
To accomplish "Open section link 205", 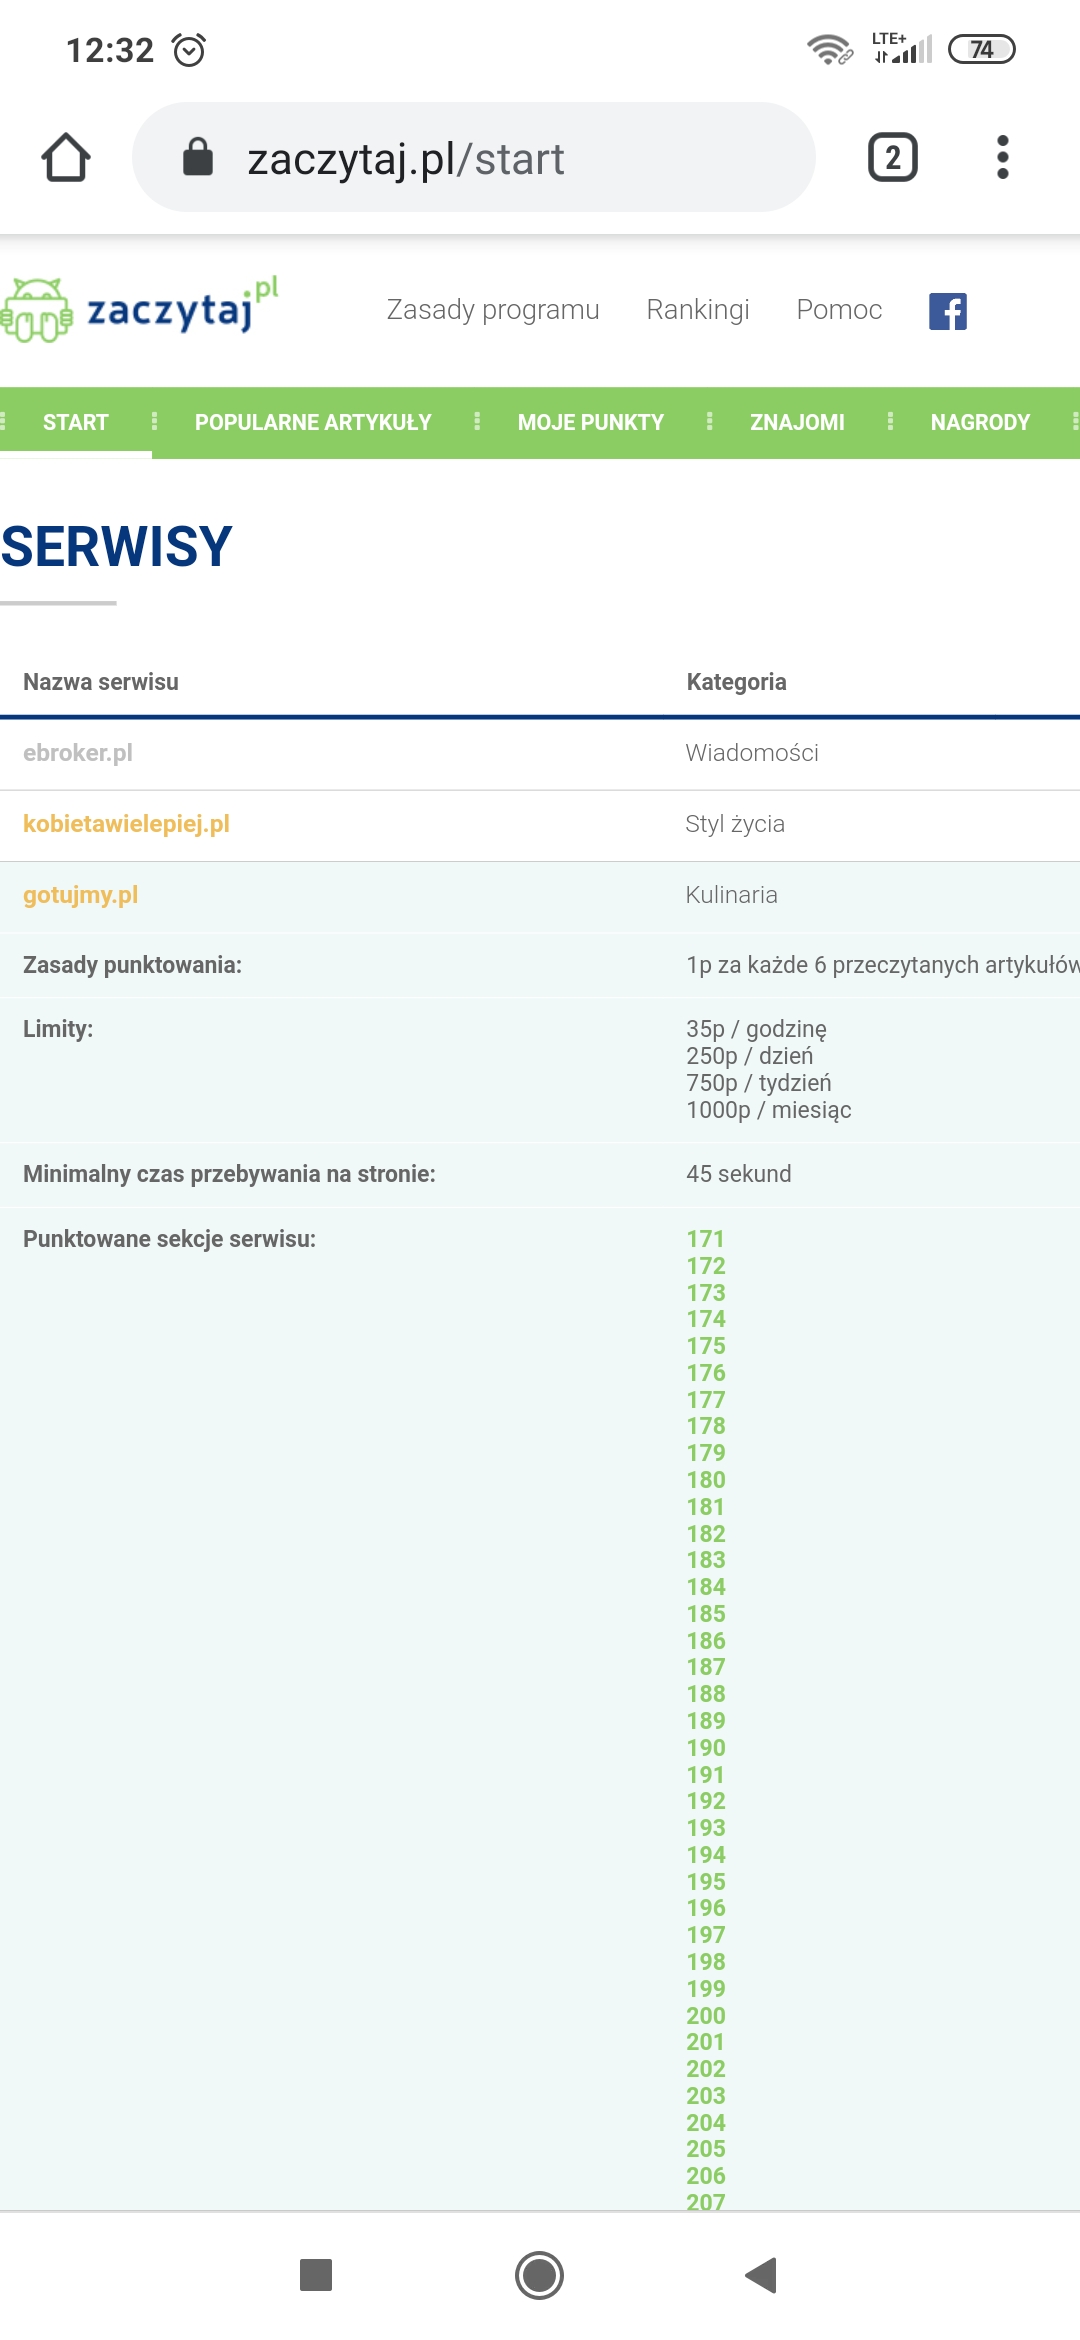I will coord(705,2149).
